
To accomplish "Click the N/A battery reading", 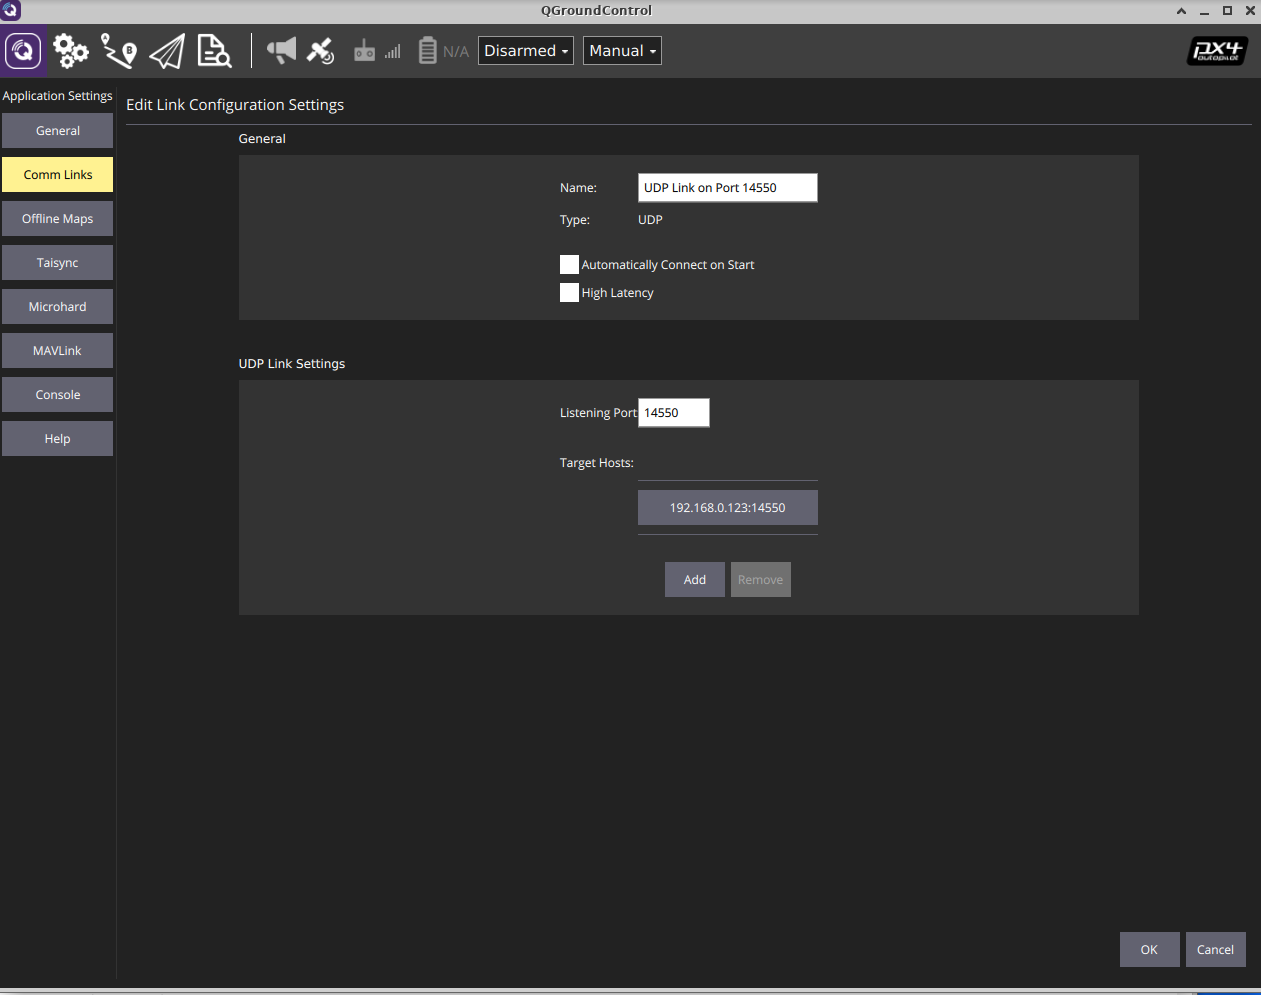I will click(x=456, y=51).
